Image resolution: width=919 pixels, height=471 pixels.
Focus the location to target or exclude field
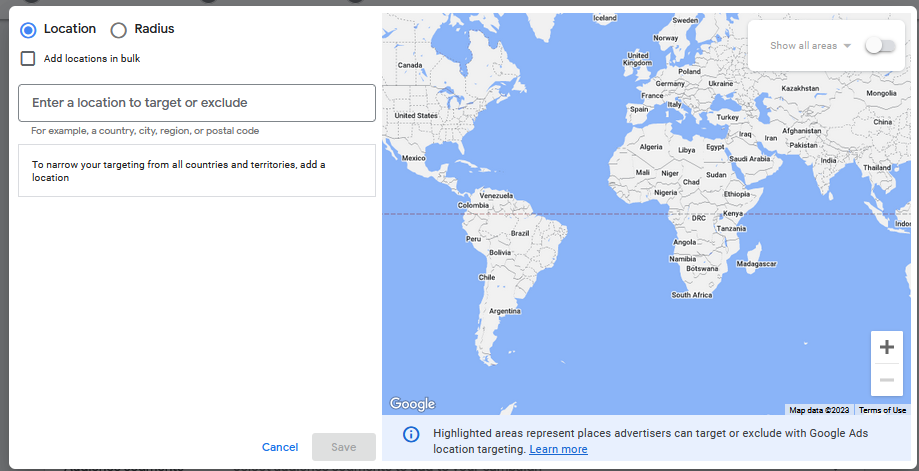pyautogui.click(x=197, y=103)
